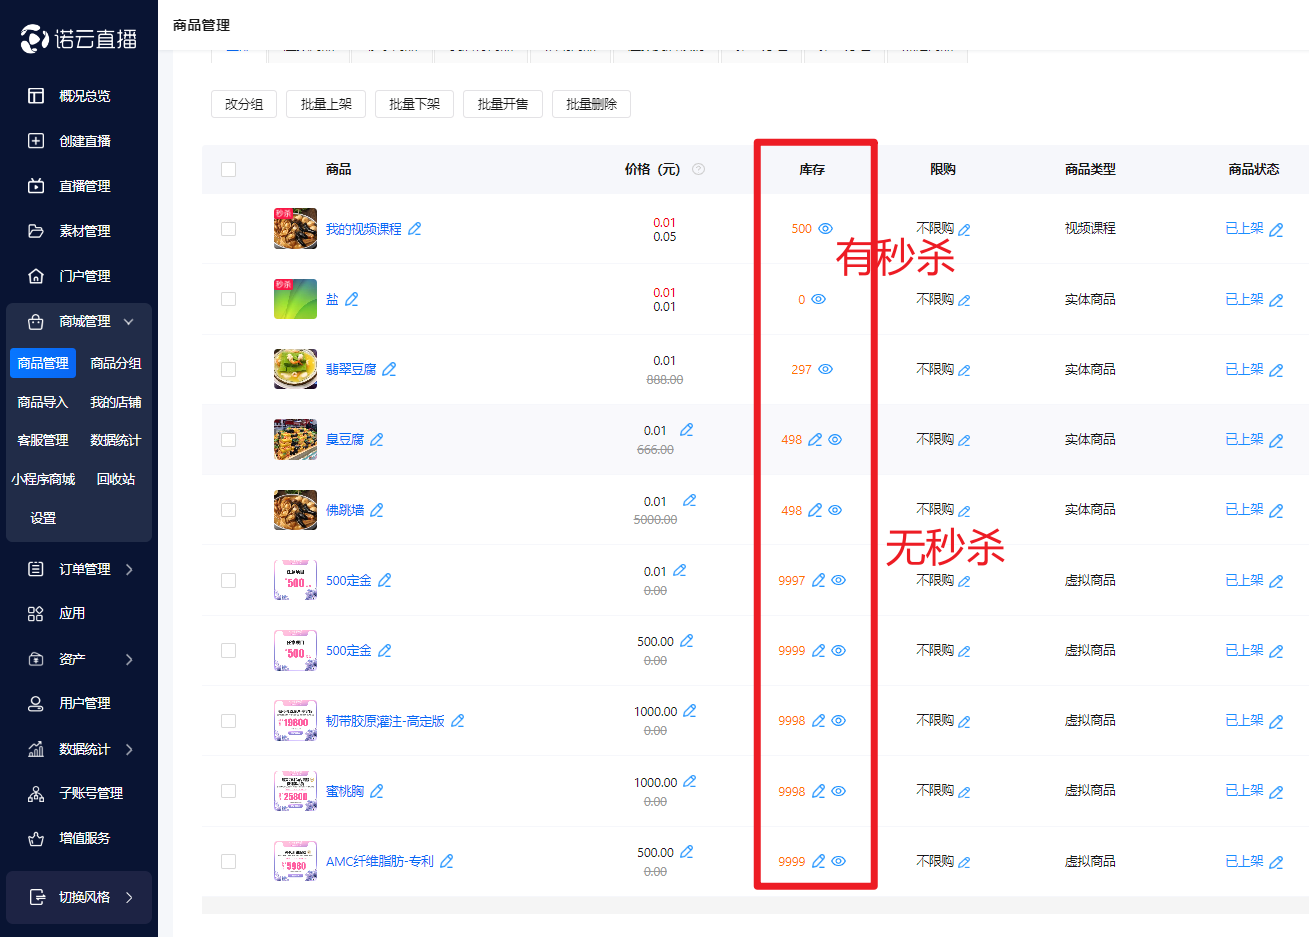Viewport: 1309px width, 937px height.
Task: Open 概况总览 from the sidebar
Action: point(84,96)
